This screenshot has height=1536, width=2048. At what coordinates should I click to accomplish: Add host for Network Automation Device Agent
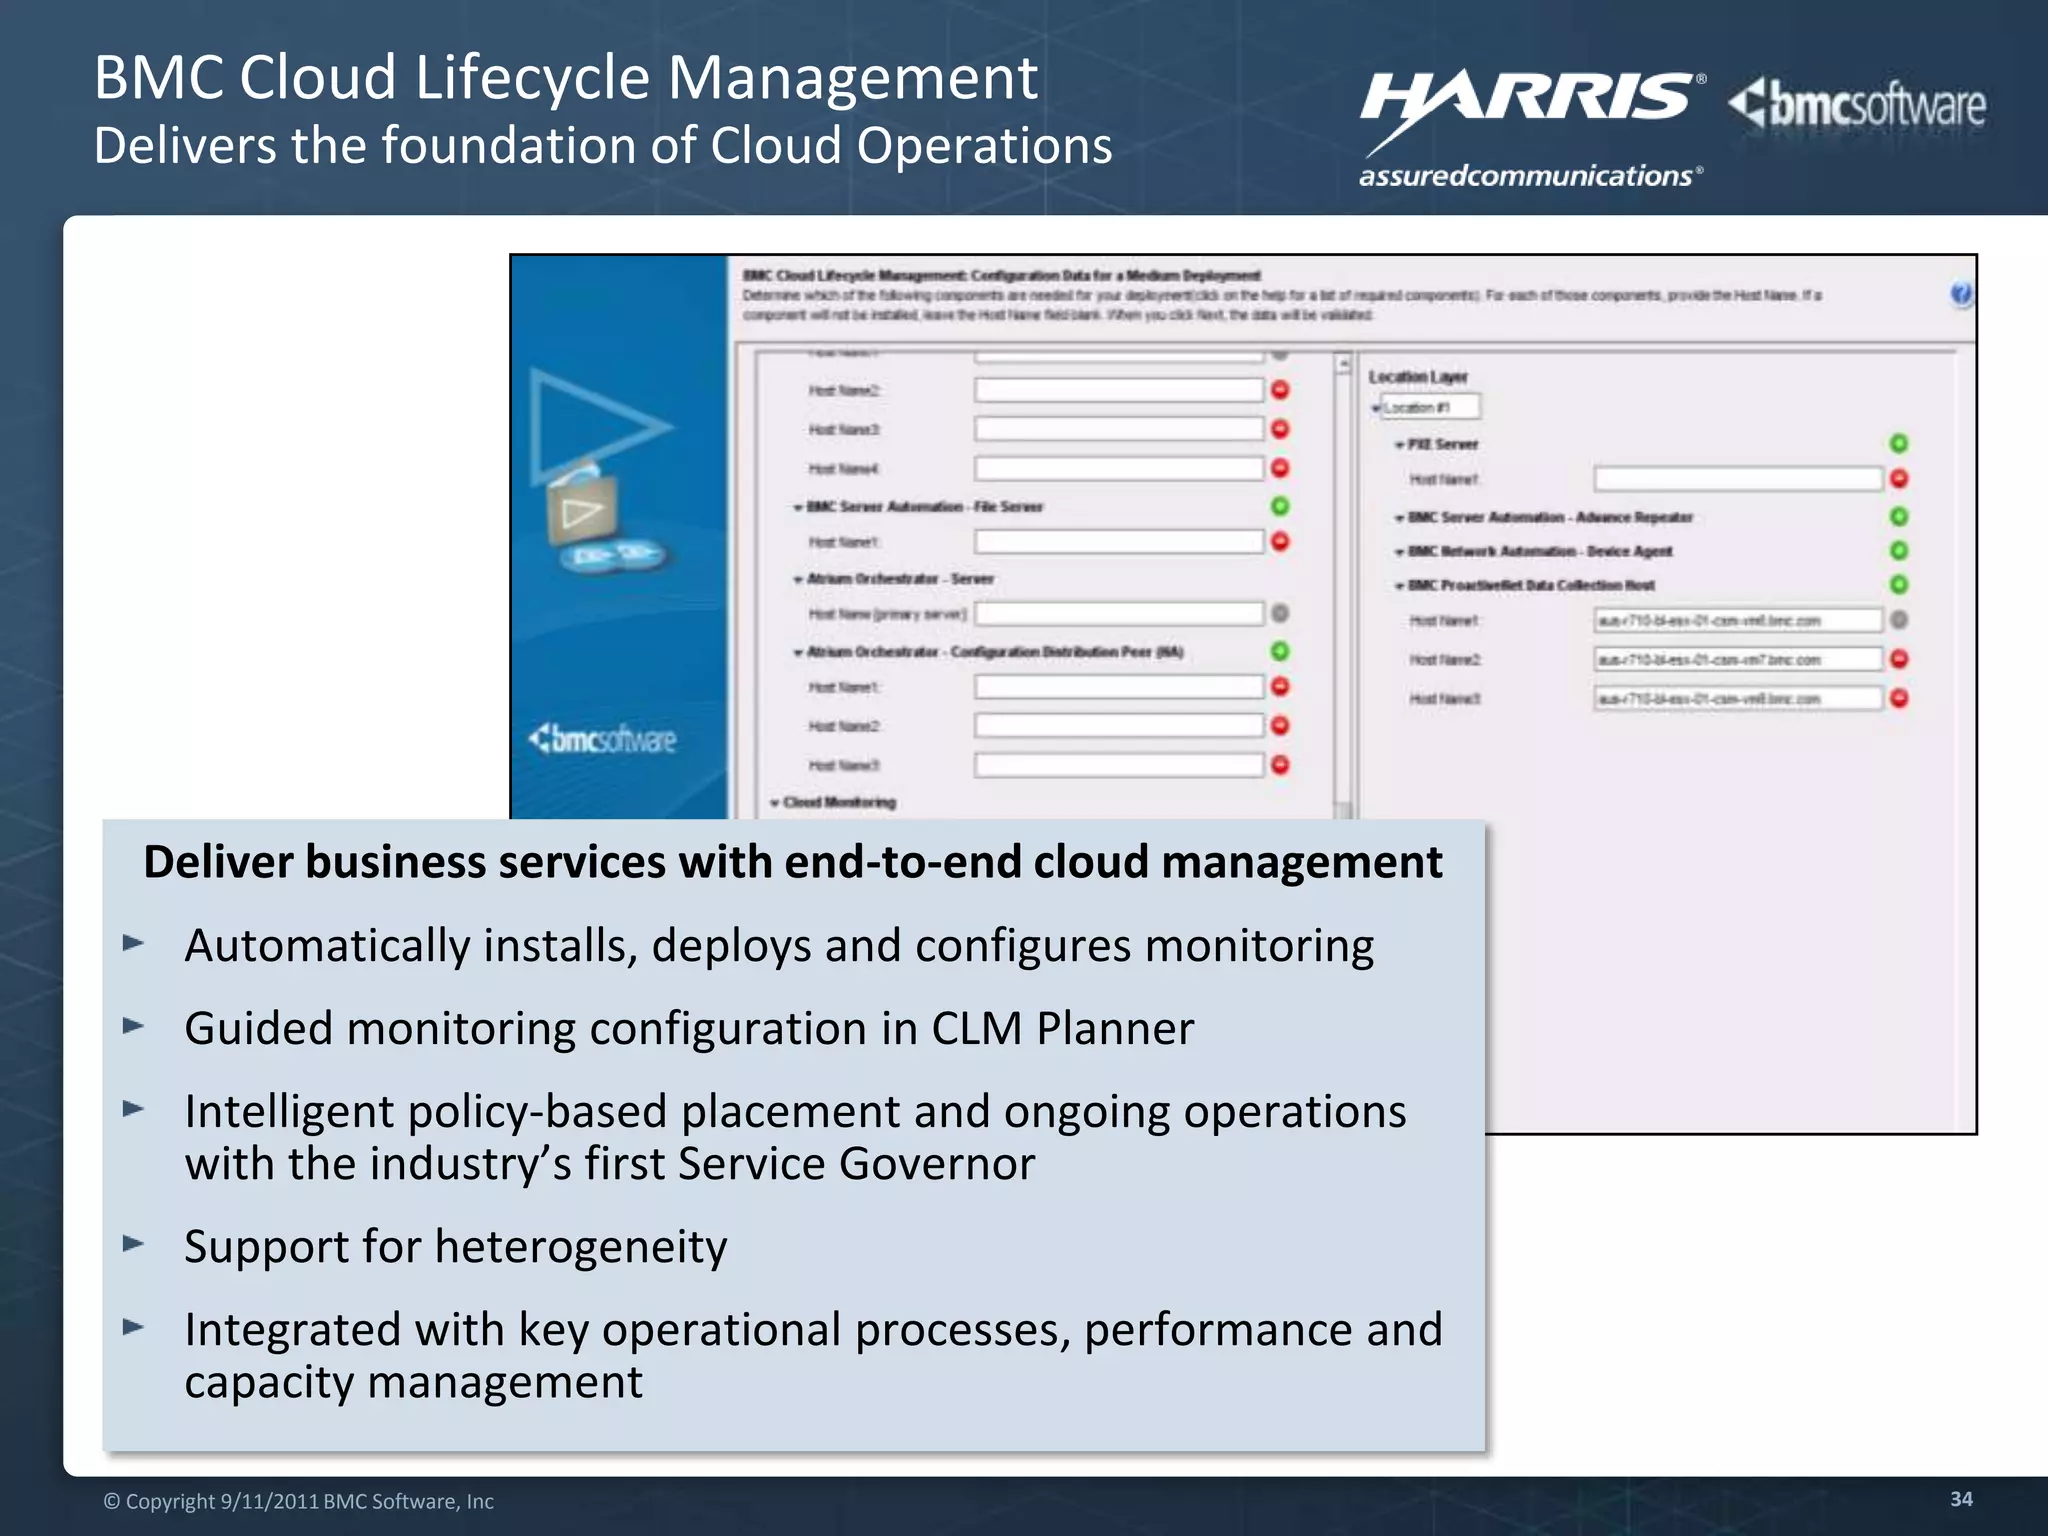[x=1898, y=551]
